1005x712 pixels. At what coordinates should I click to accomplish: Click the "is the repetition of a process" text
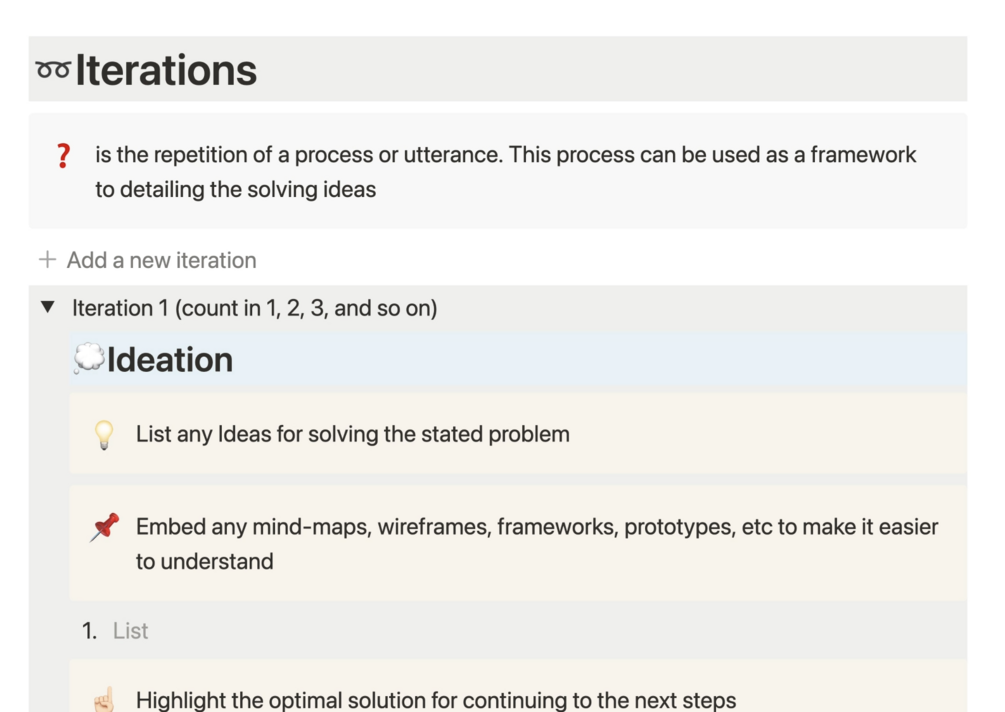(505, 155)
